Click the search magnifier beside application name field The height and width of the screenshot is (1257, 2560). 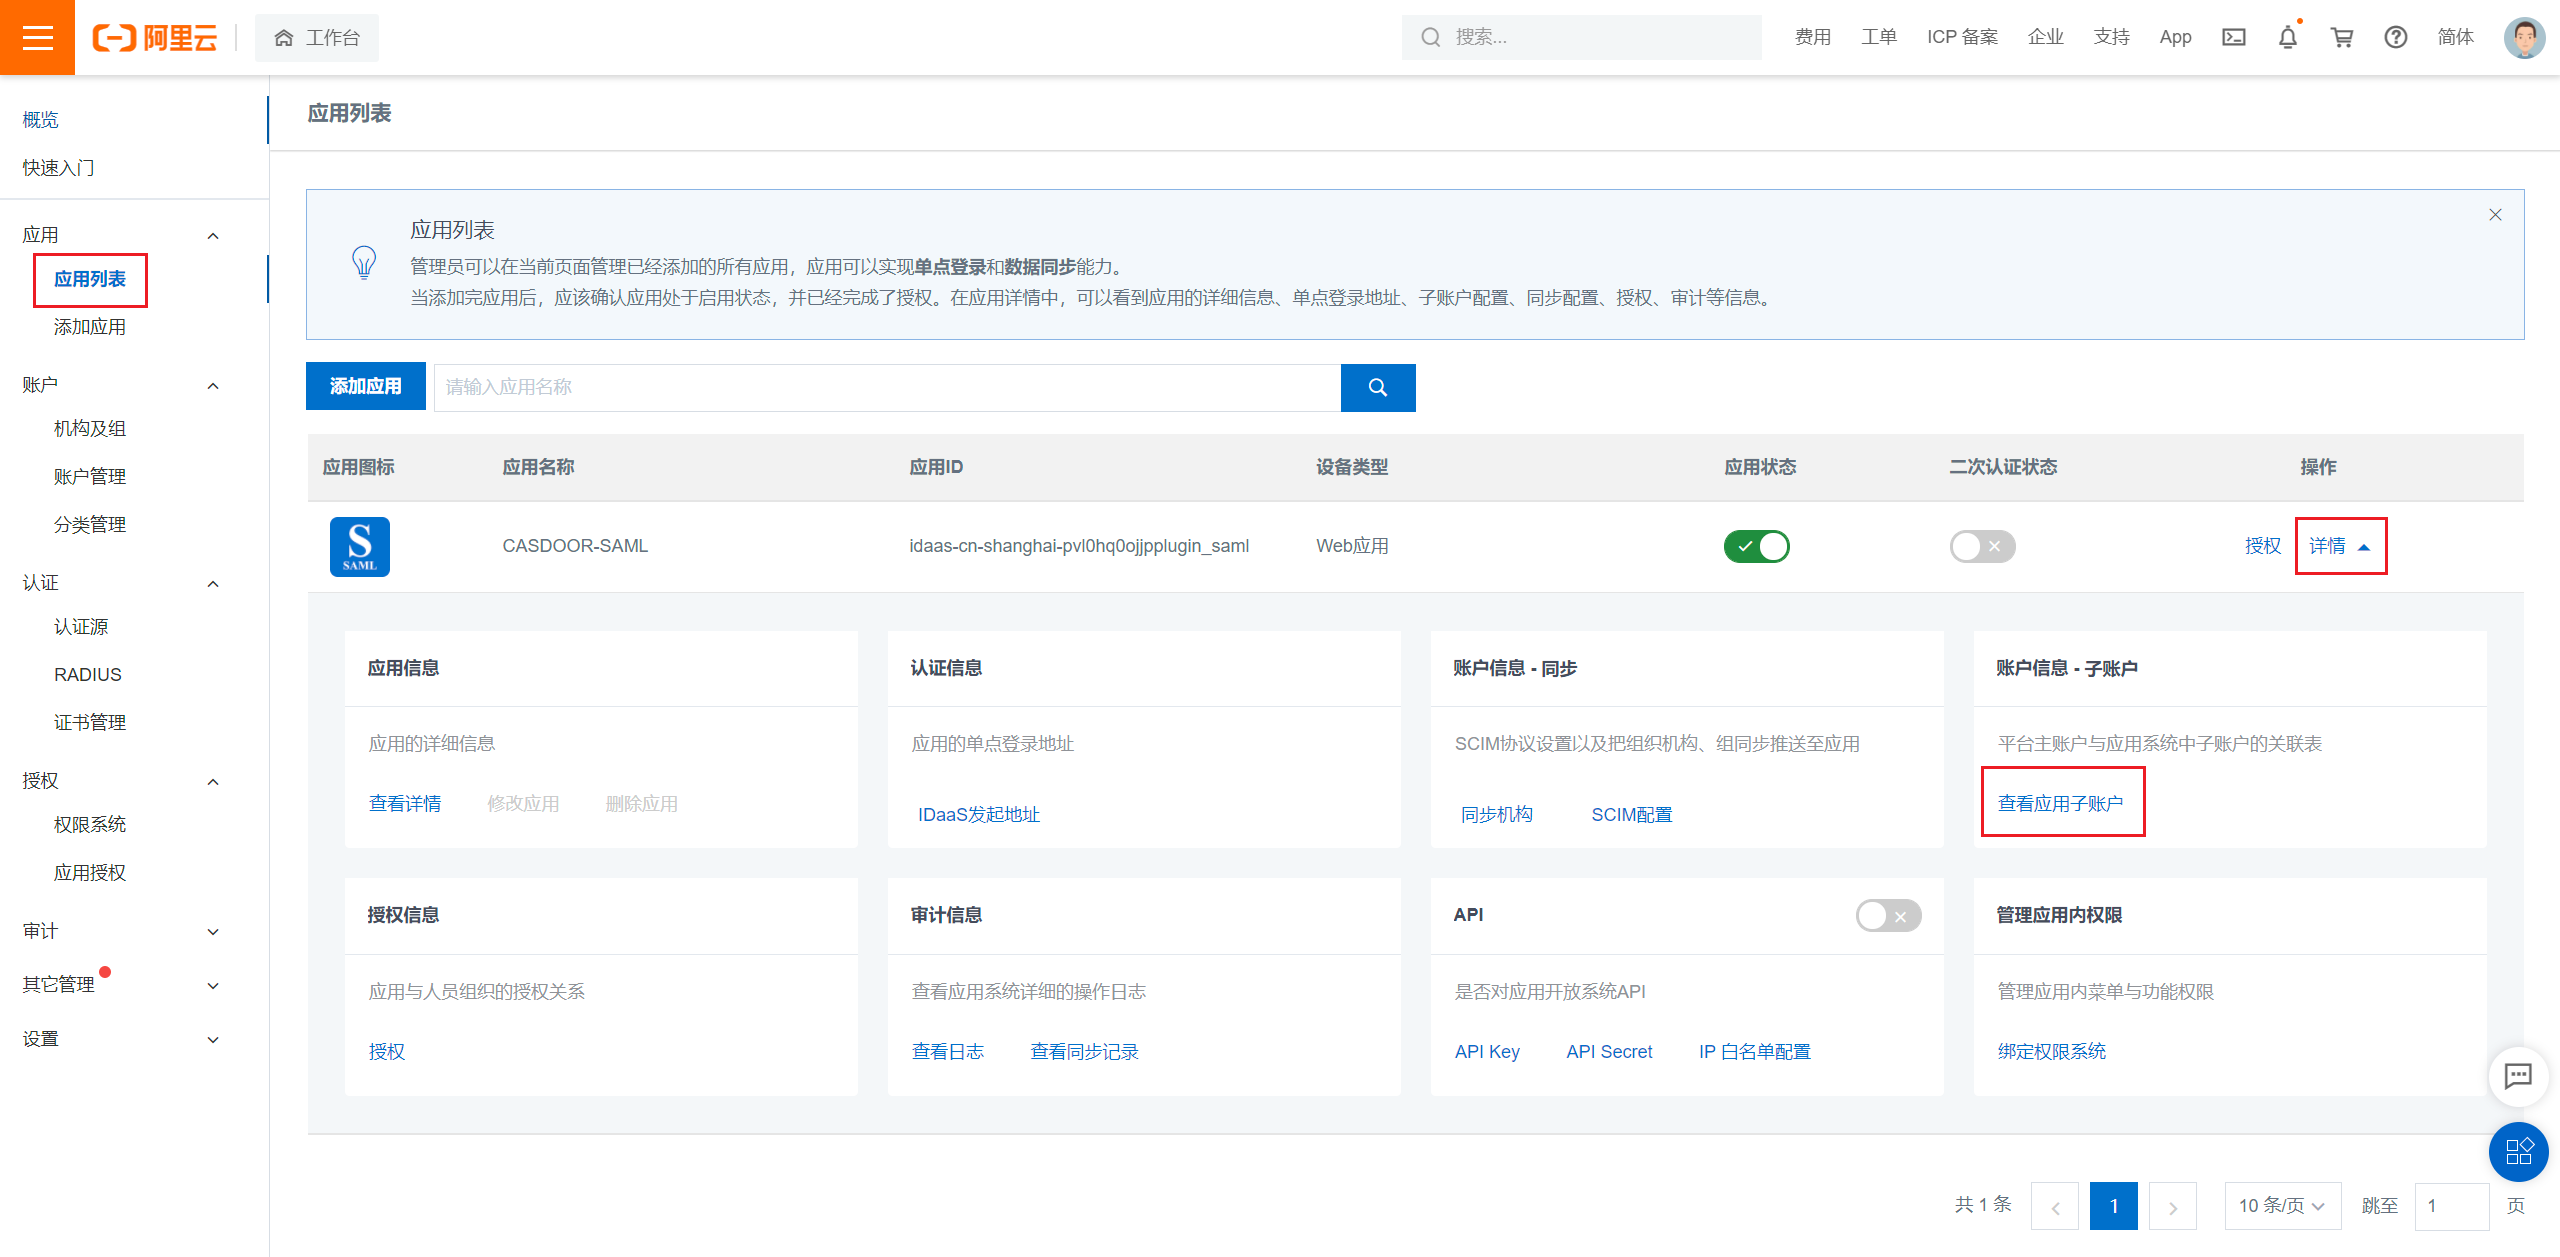pos(1378,387)
